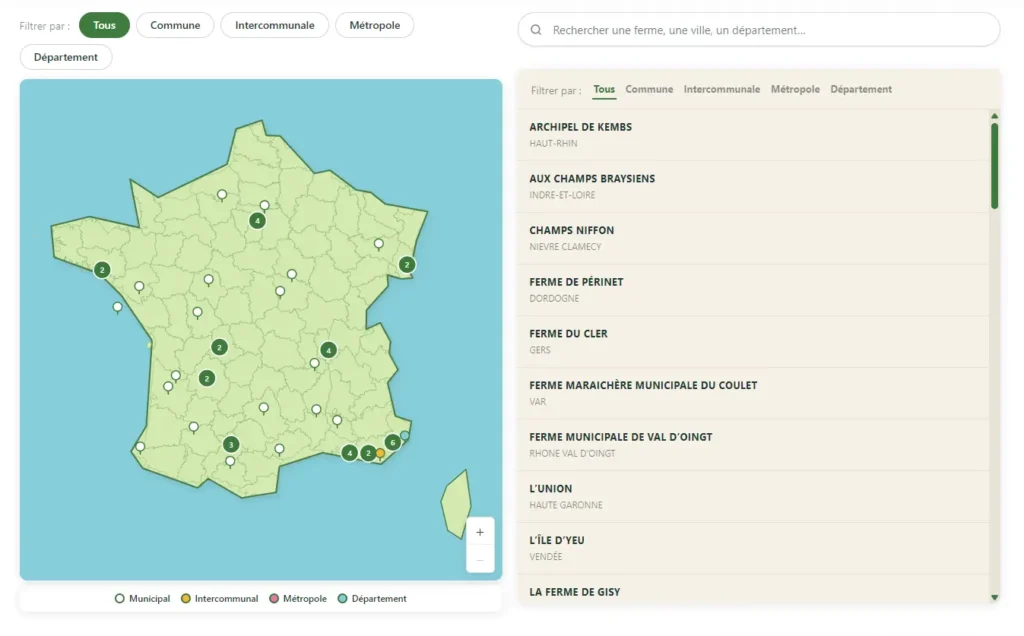Click the Municipal legend circle
This screenshot has height=636, width=1024.
click(120, 598)
